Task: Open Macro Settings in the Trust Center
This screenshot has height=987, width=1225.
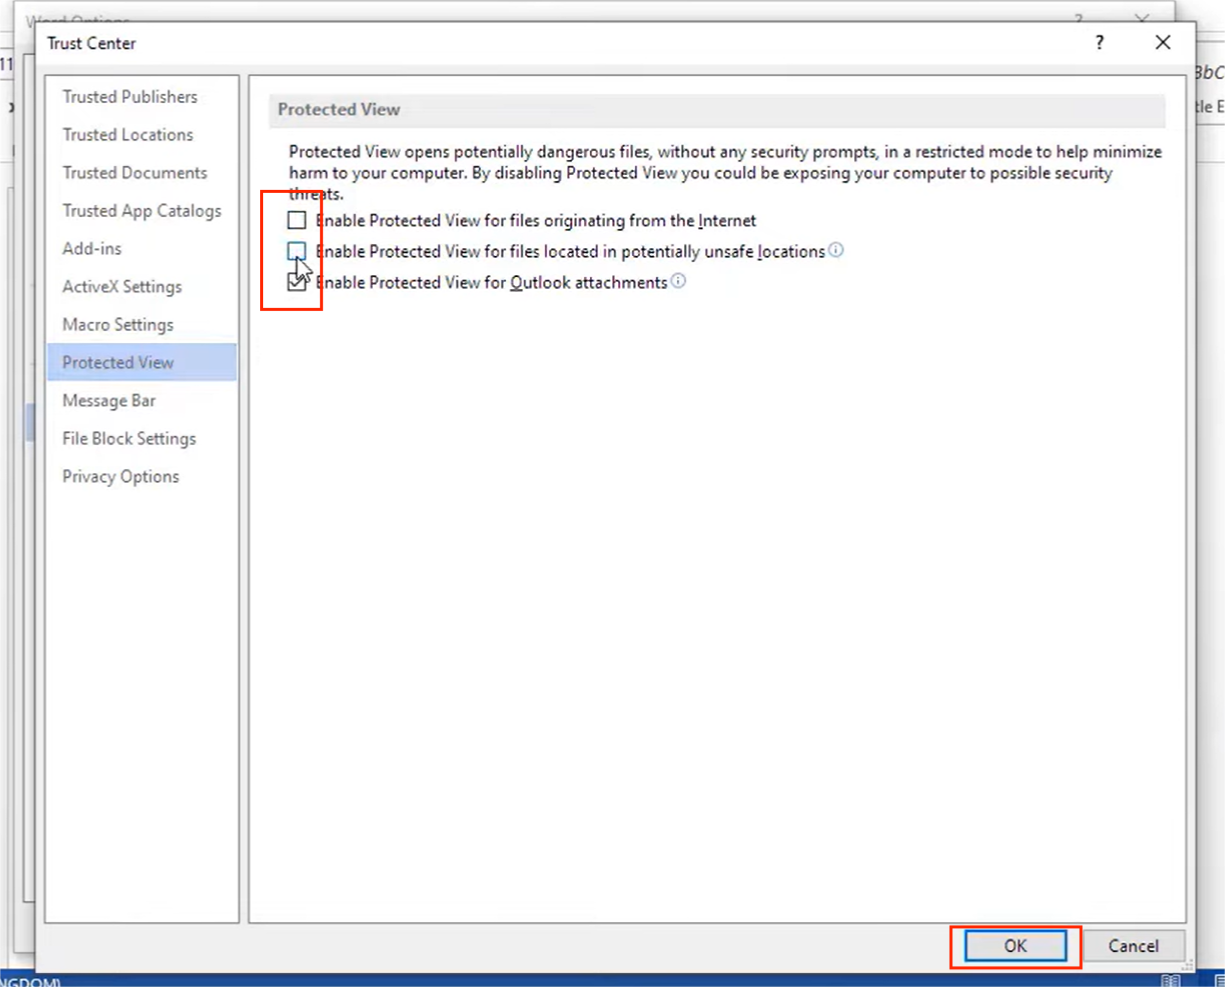Action: [117, 324]
